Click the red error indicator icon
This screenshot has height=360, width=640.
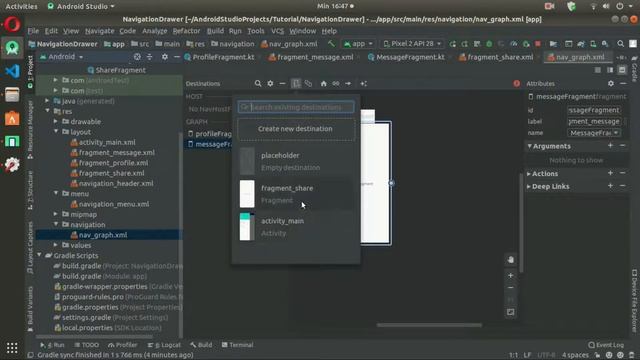point(517,83)
